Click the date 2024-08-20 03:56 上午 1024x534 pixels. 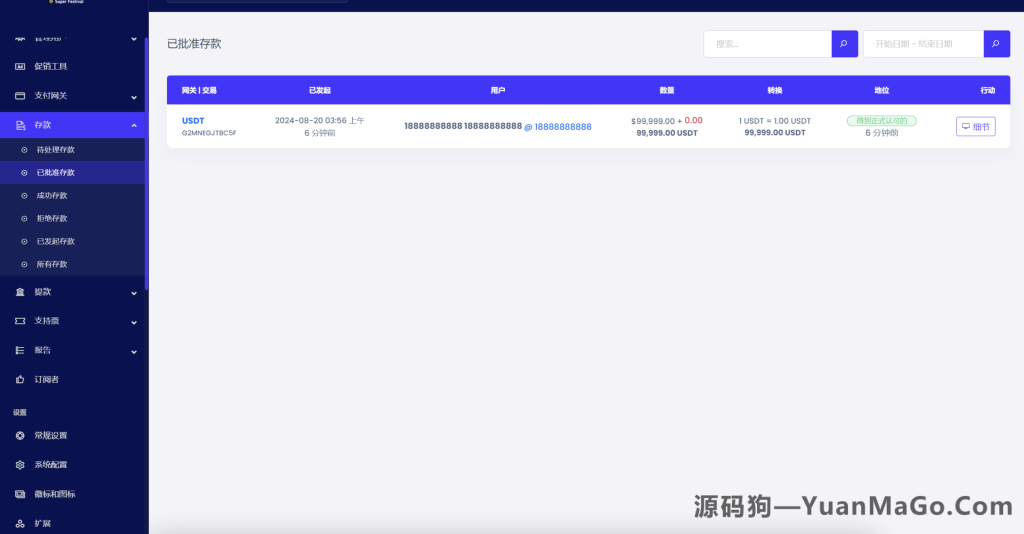tap(319, 121)
